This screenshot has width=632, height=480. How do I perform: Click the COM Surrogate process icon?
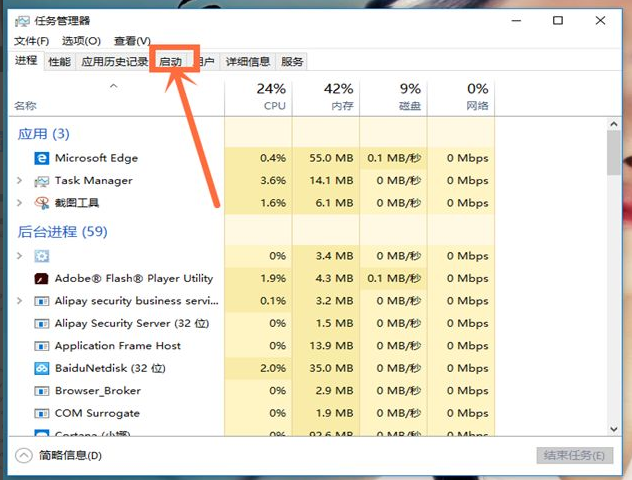pos(42,413)
